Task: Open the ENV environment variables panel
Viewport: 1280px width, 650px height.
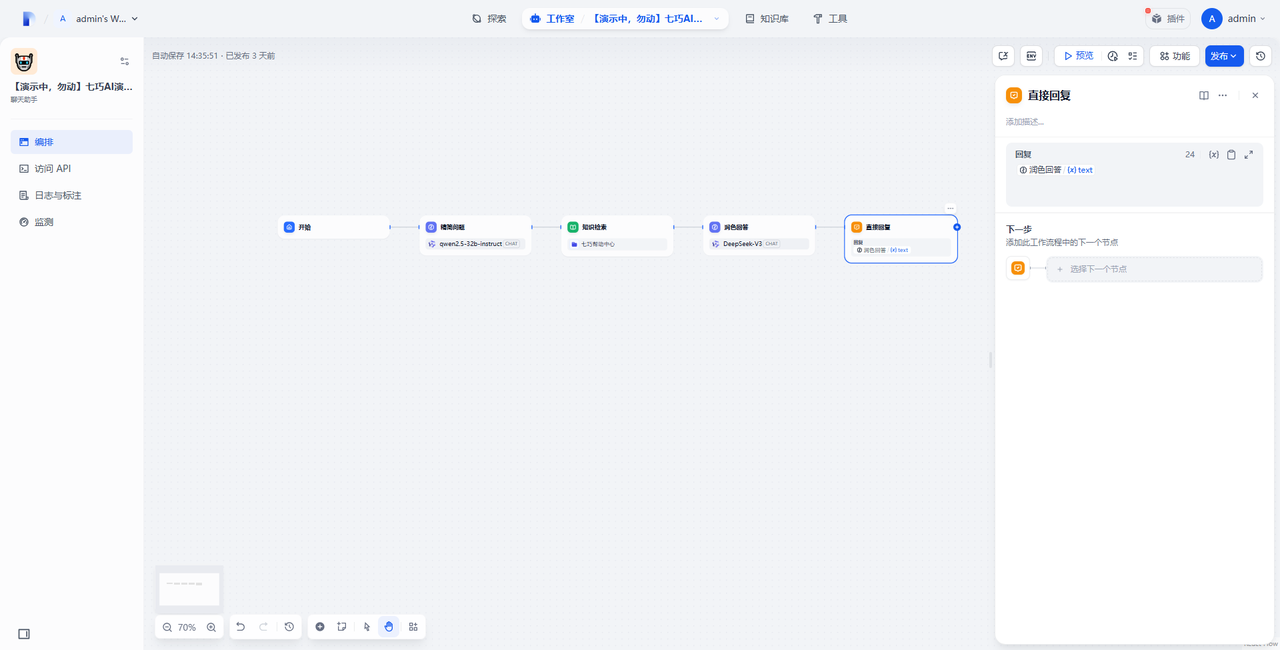Action: [1031, 56]
